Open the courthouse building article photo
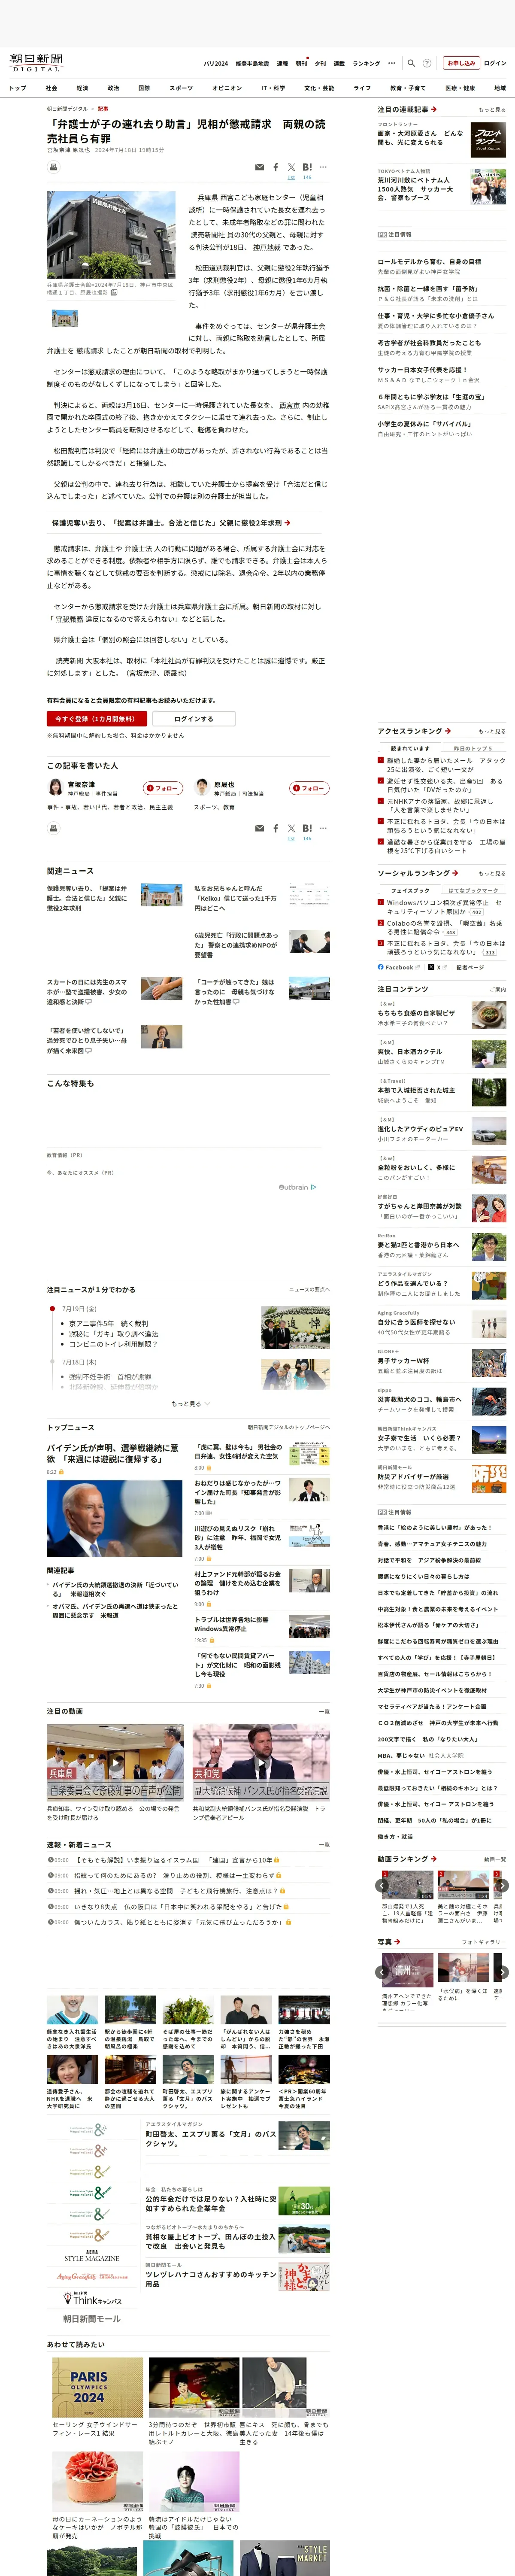The image size is (515, 2576). [x=111, y=234]
